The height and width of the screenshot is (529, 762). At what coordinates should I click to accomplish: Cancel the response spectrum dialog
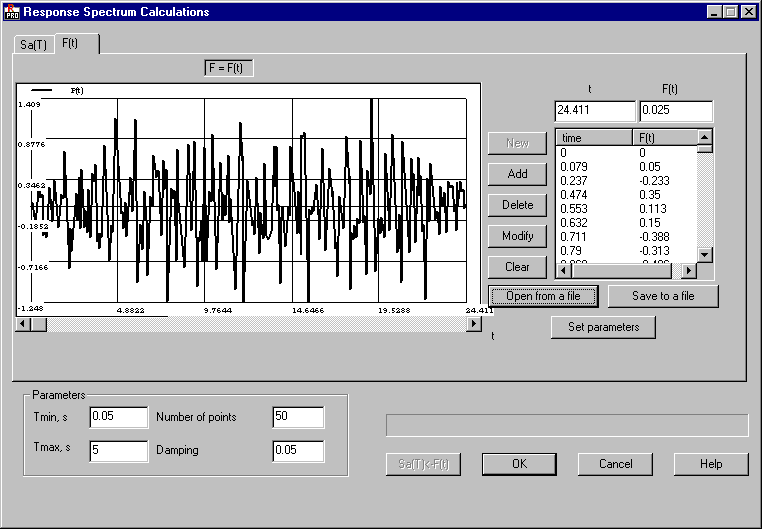pos(615,464)
